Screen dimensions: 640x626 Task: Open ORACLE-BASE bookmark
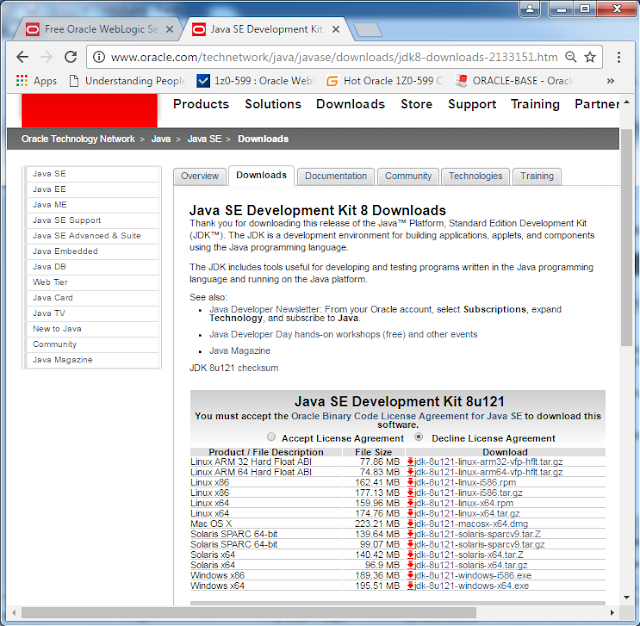515,81
